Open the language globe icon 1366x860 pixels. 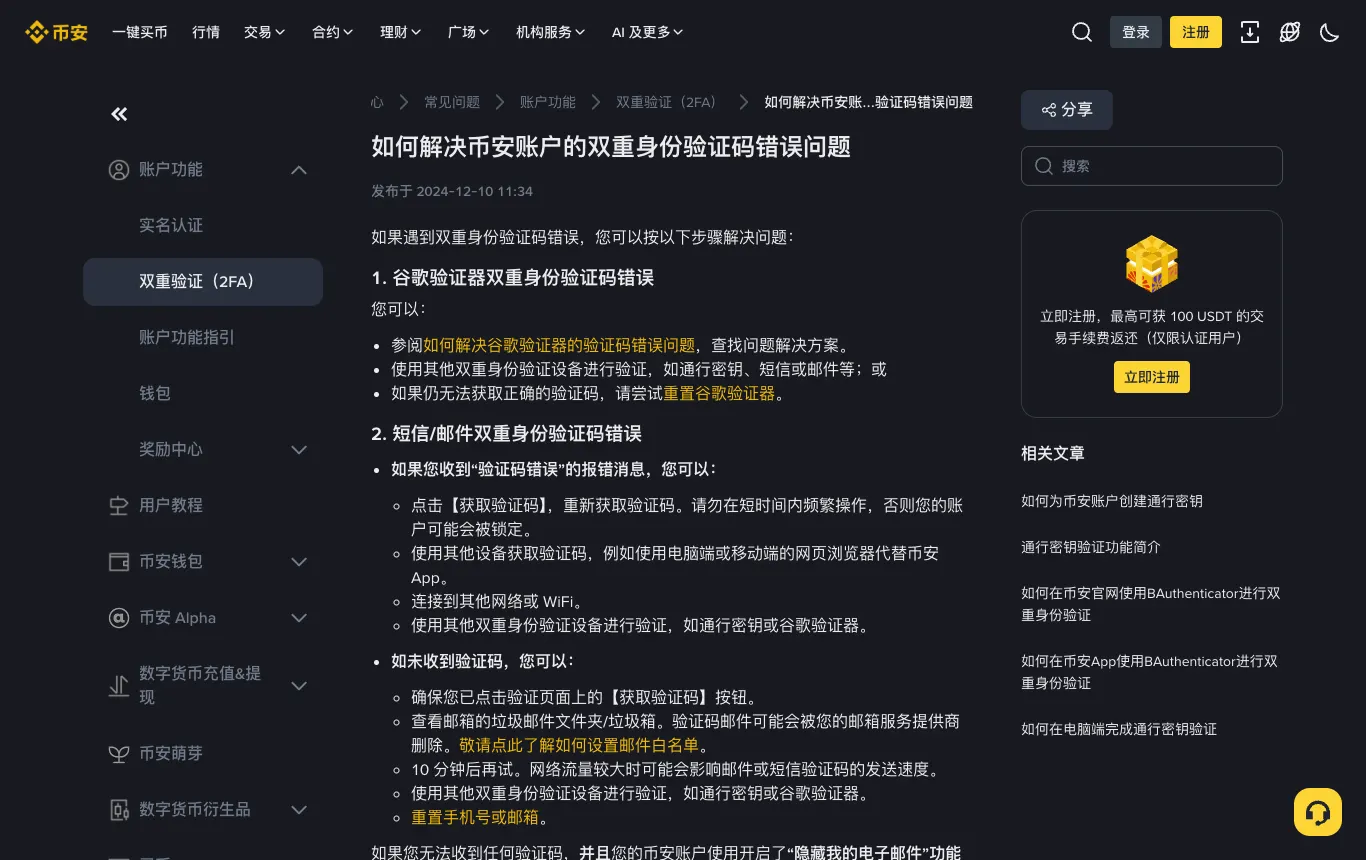(x=1290, y=32)
